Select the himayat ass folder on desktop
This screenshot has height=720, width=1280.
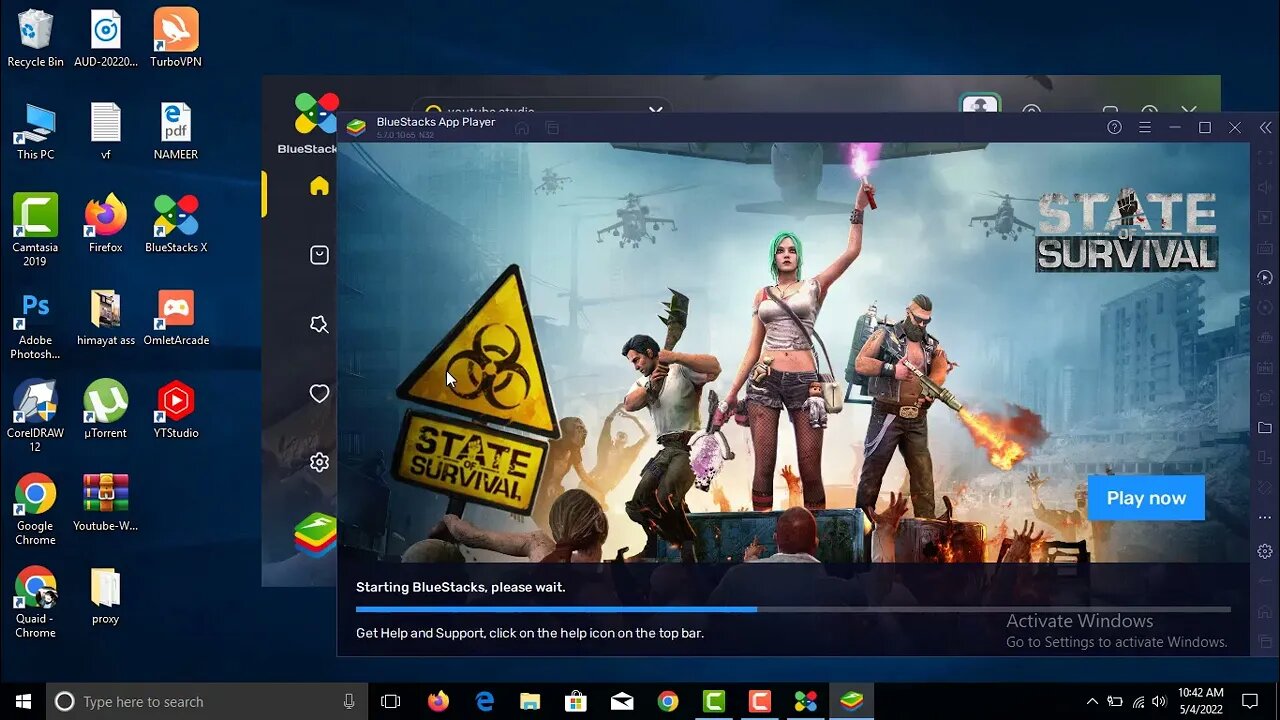(105, 318)
